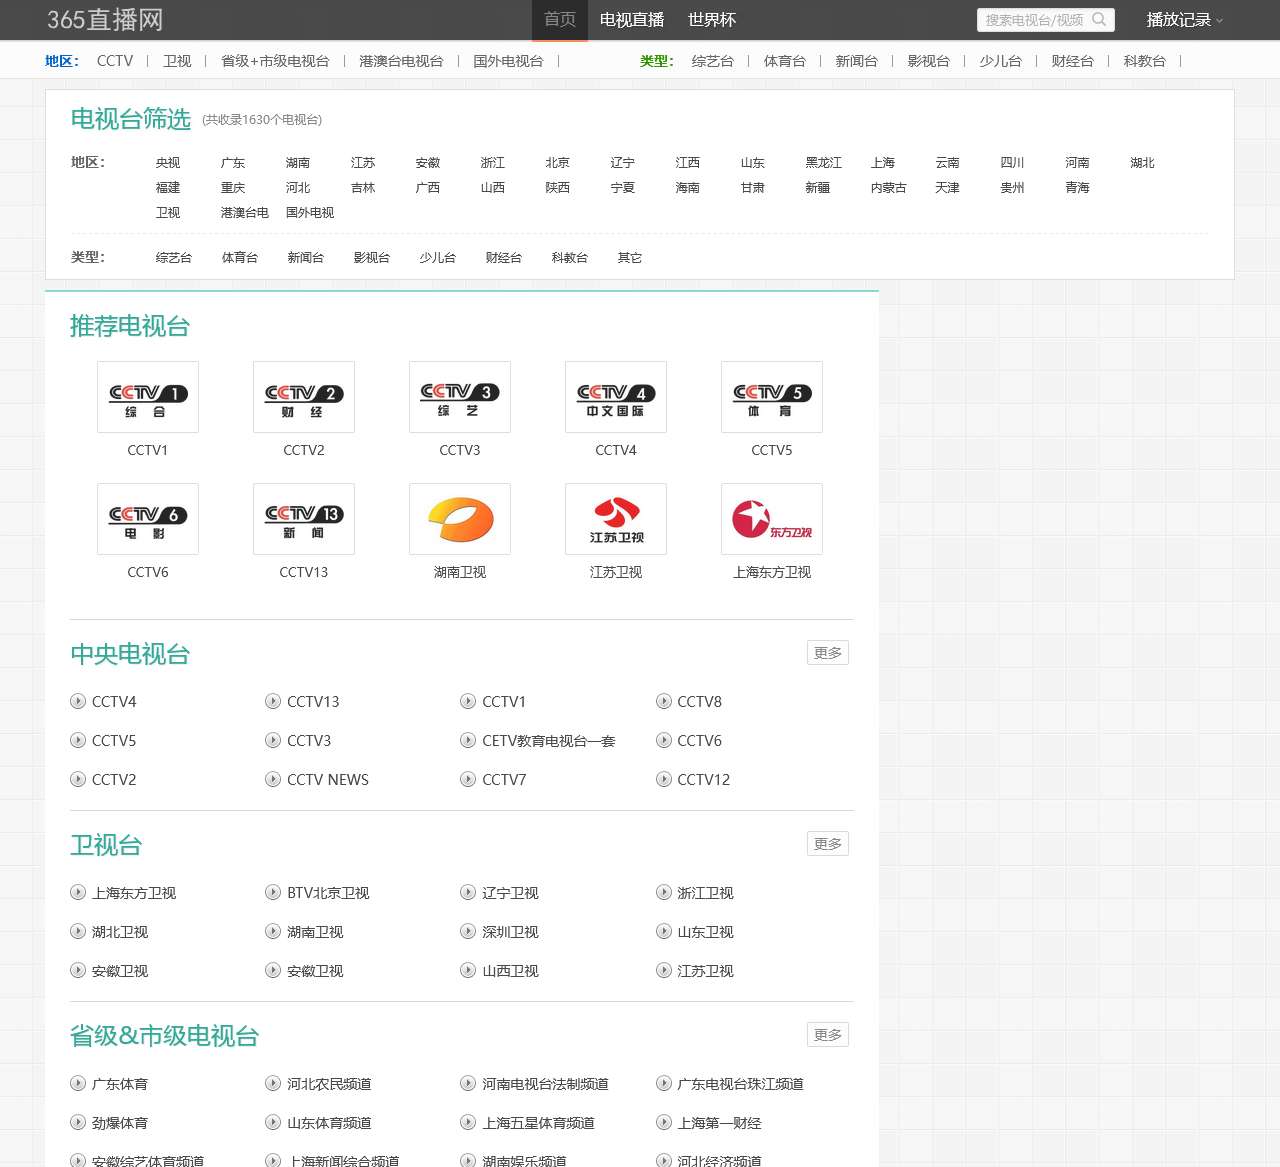Click the play icon beside CCTV NEWS
Image resolution: width=1280 pixels, height=1167 pixels.
pyautogui.click(x=272, y=779)
